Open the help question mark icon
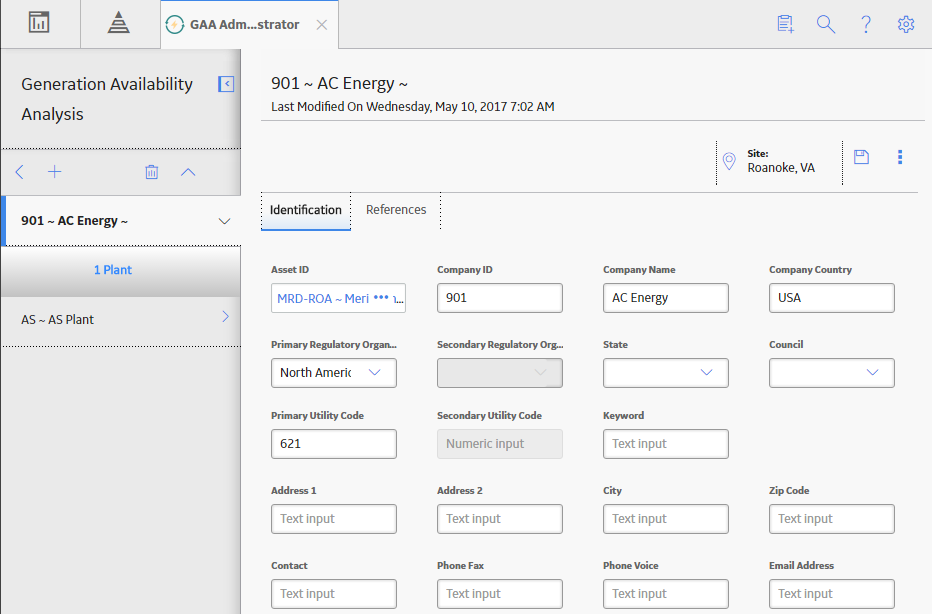This screenshot has width=932, height=614. coord(866,24)
